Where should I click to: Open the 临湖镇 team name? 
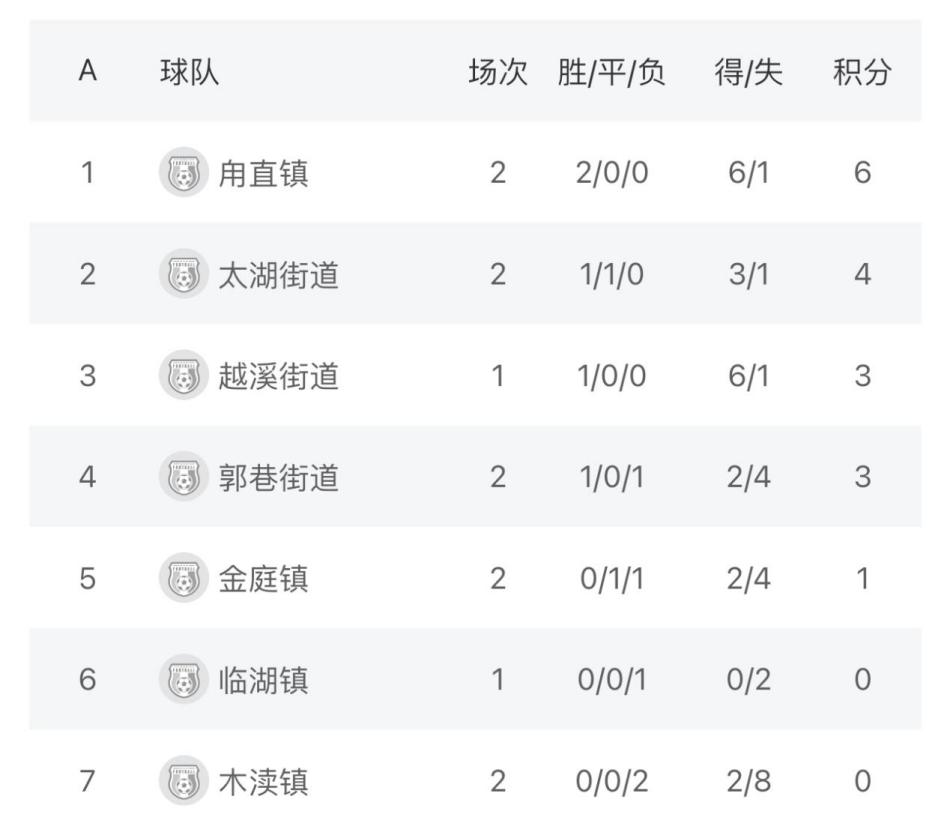(263, 680)
